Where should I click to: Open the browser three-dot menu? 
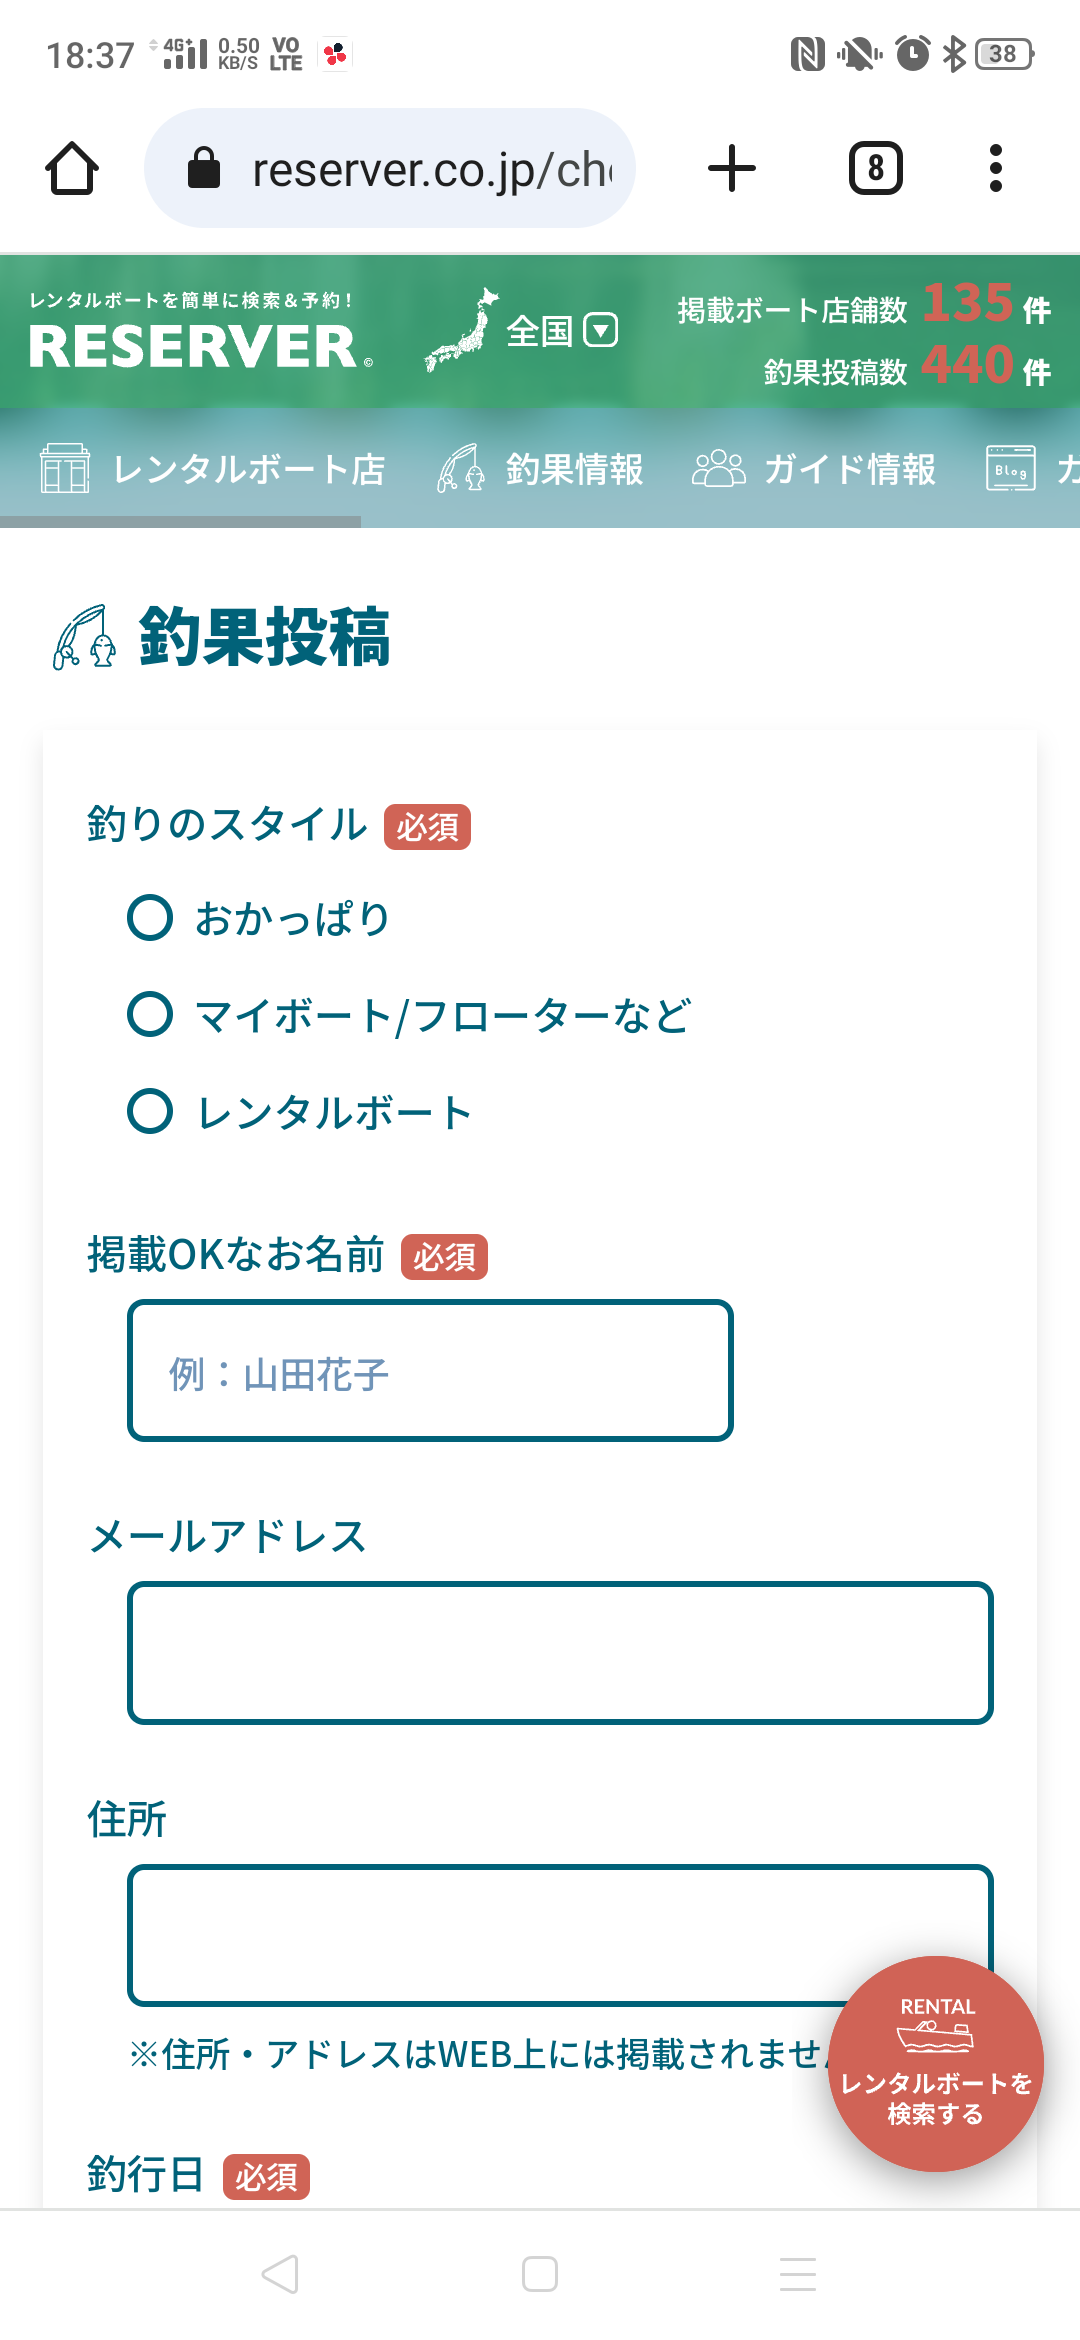coord(995,168)
